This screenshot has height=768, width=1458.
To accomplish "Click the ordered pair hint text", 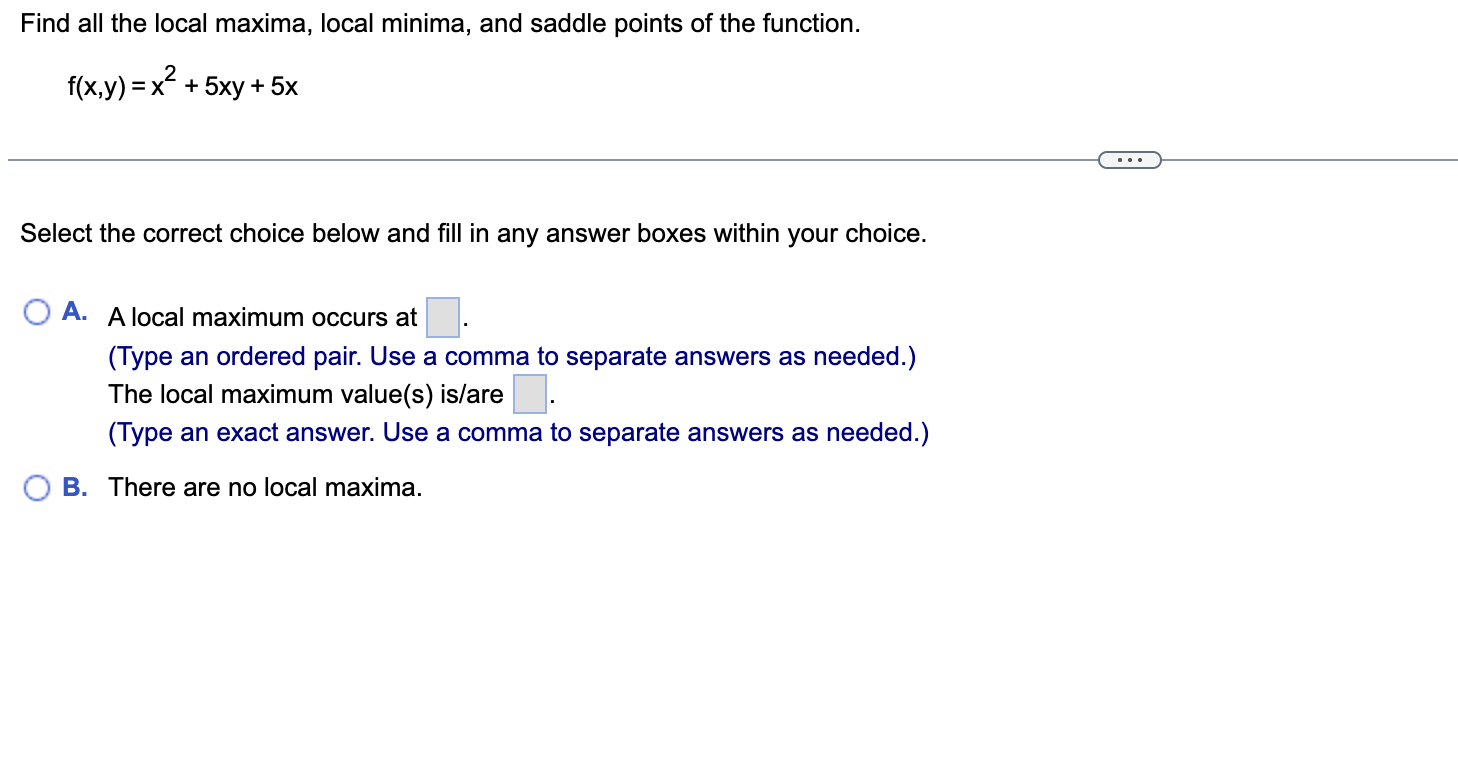I will click(512, 356).
